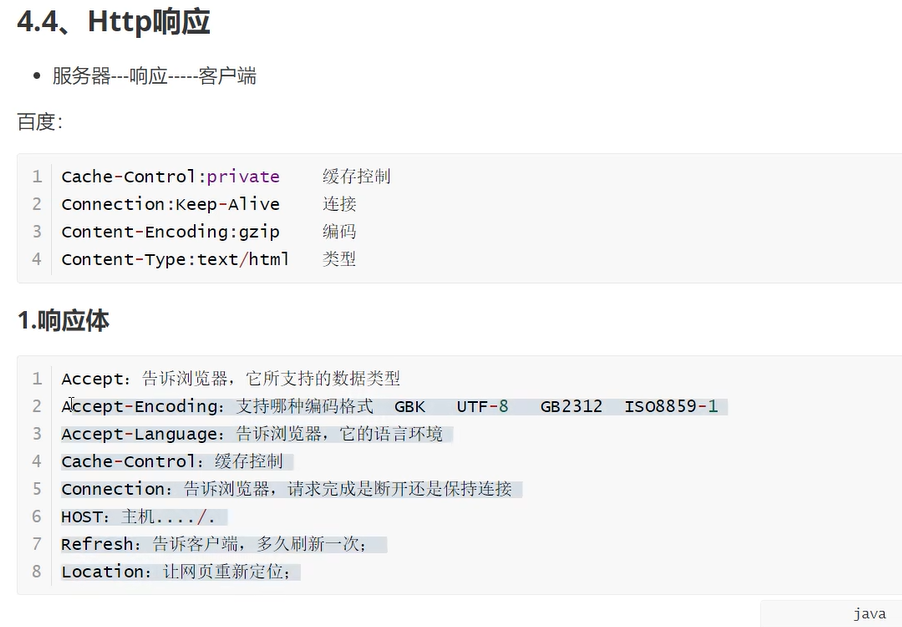Viewport: 902px width, 627px height.
Task: Click the word "private" in the first code block
Action: [x=243, y=177]
